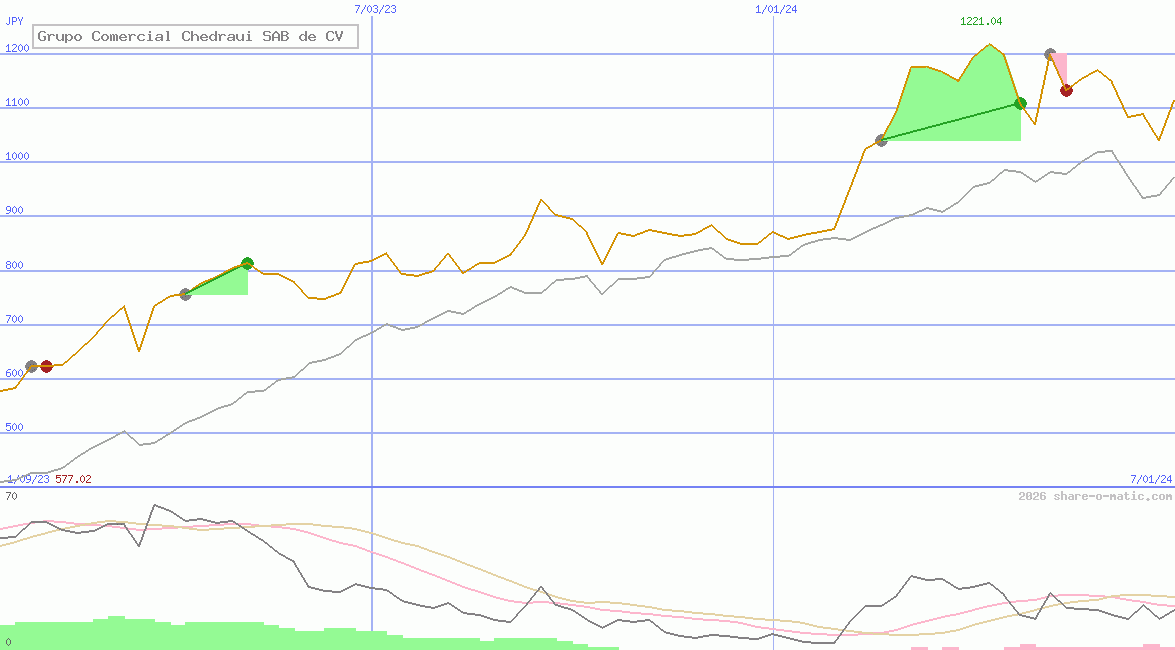The width and height of the screenshot is (1175, 650).
Task: Click green exit marker of largest green region
Action: 1020,103
